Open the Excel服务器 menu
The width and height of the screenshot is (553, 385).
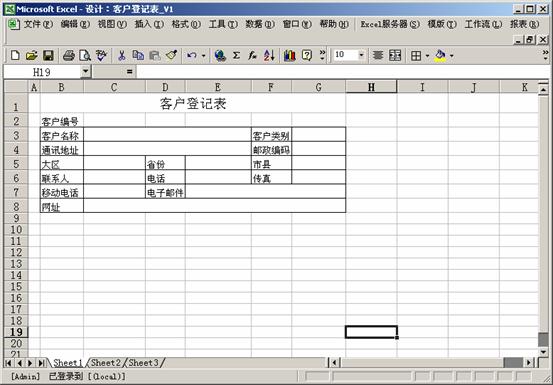[390, 24]
